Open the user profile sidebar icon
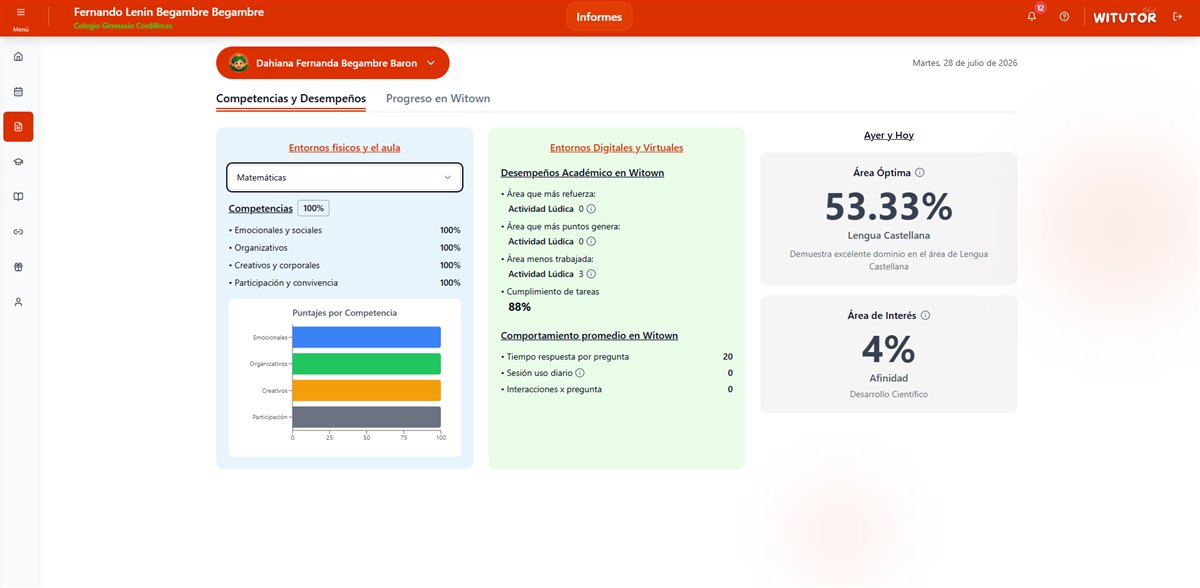 18,301
